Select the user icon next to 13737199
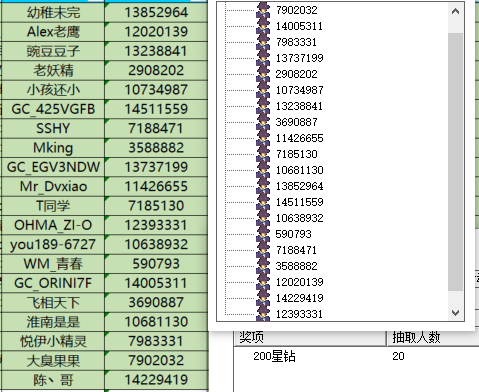Image resolution: width=479 pixels, height=392 pixels. point(263,58)
